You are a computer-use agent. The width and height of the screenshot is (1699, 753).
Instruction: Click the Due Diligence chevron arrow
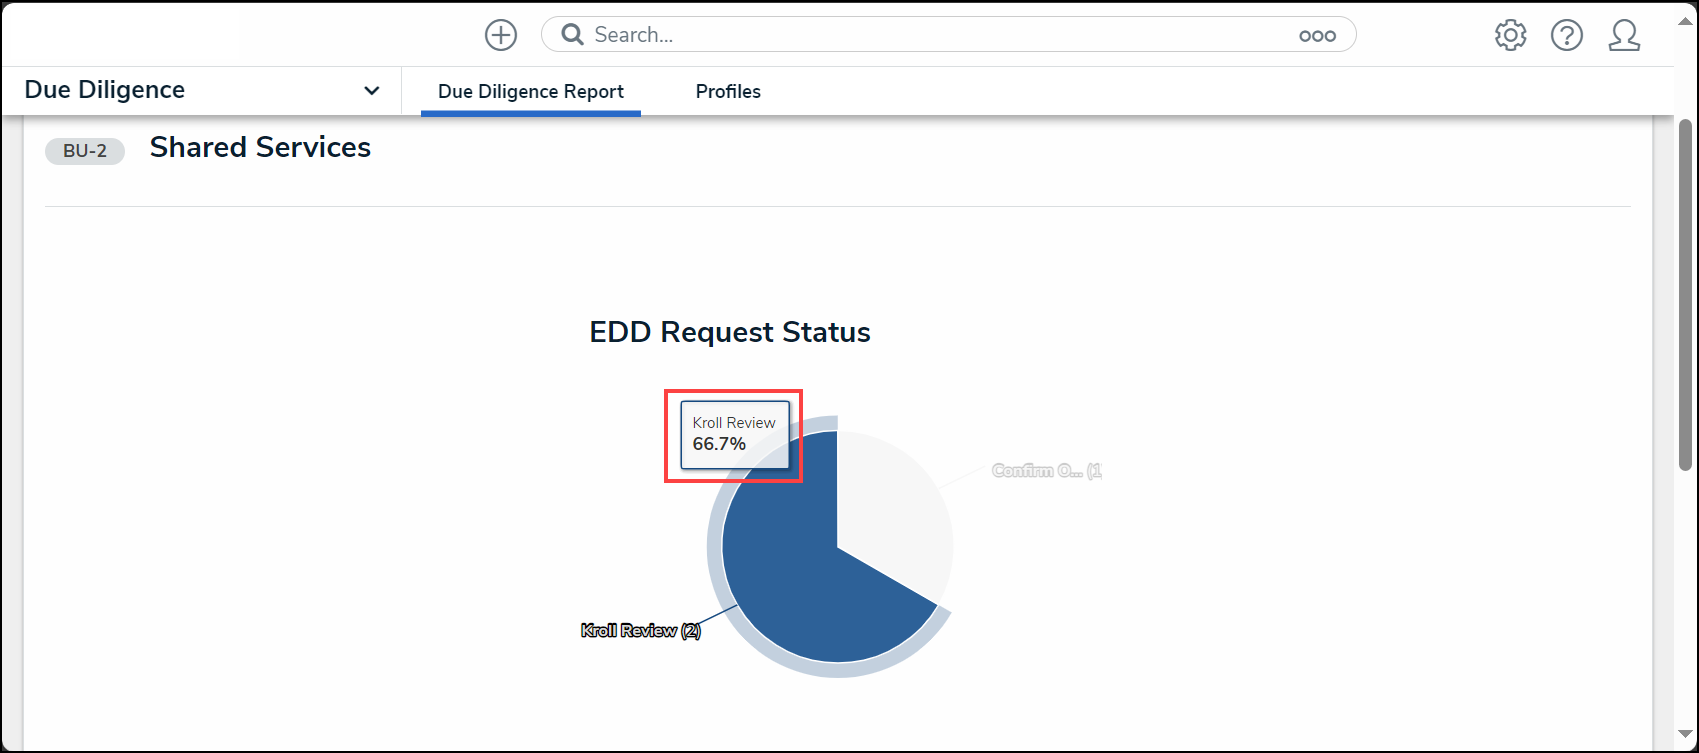tap(372, 91)
